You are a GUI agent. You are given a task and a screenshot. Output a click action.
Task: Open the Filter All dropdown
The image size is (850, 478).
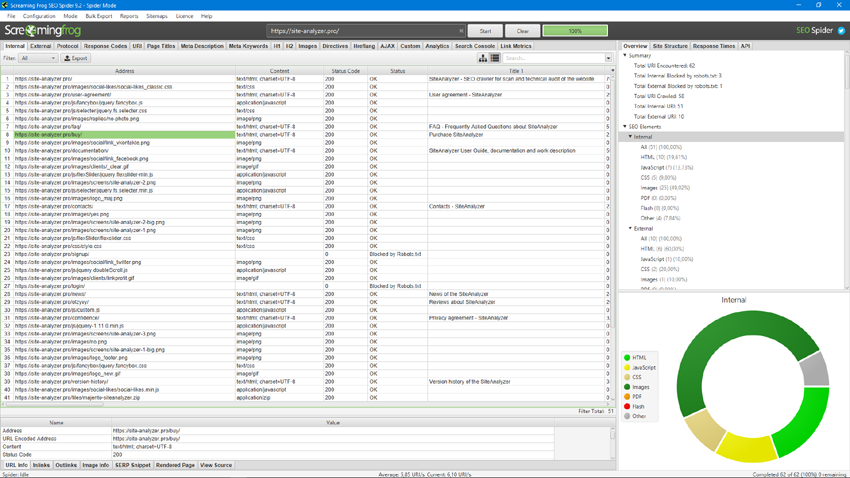tap(38, 58)
